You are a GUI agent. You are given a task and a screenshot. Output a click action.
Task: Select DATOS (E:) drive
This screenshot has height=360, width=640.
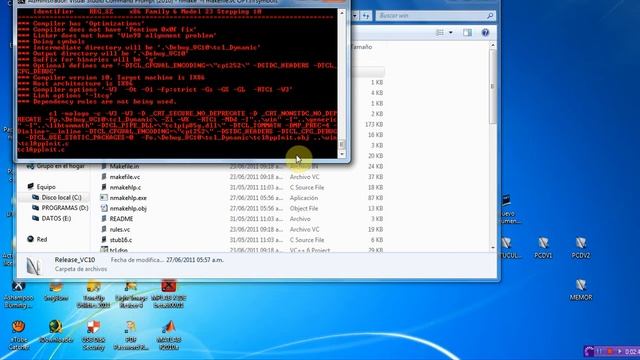51,218
